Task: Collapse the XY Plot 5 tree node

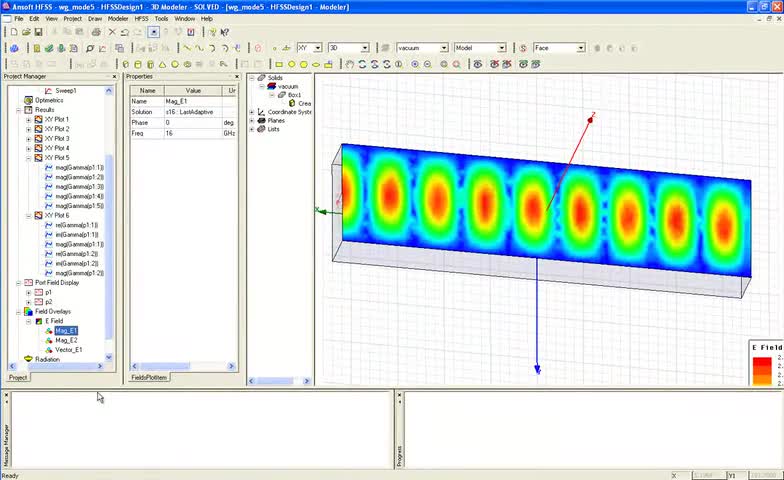Action: pyautogui.click(x=28, y=158)
